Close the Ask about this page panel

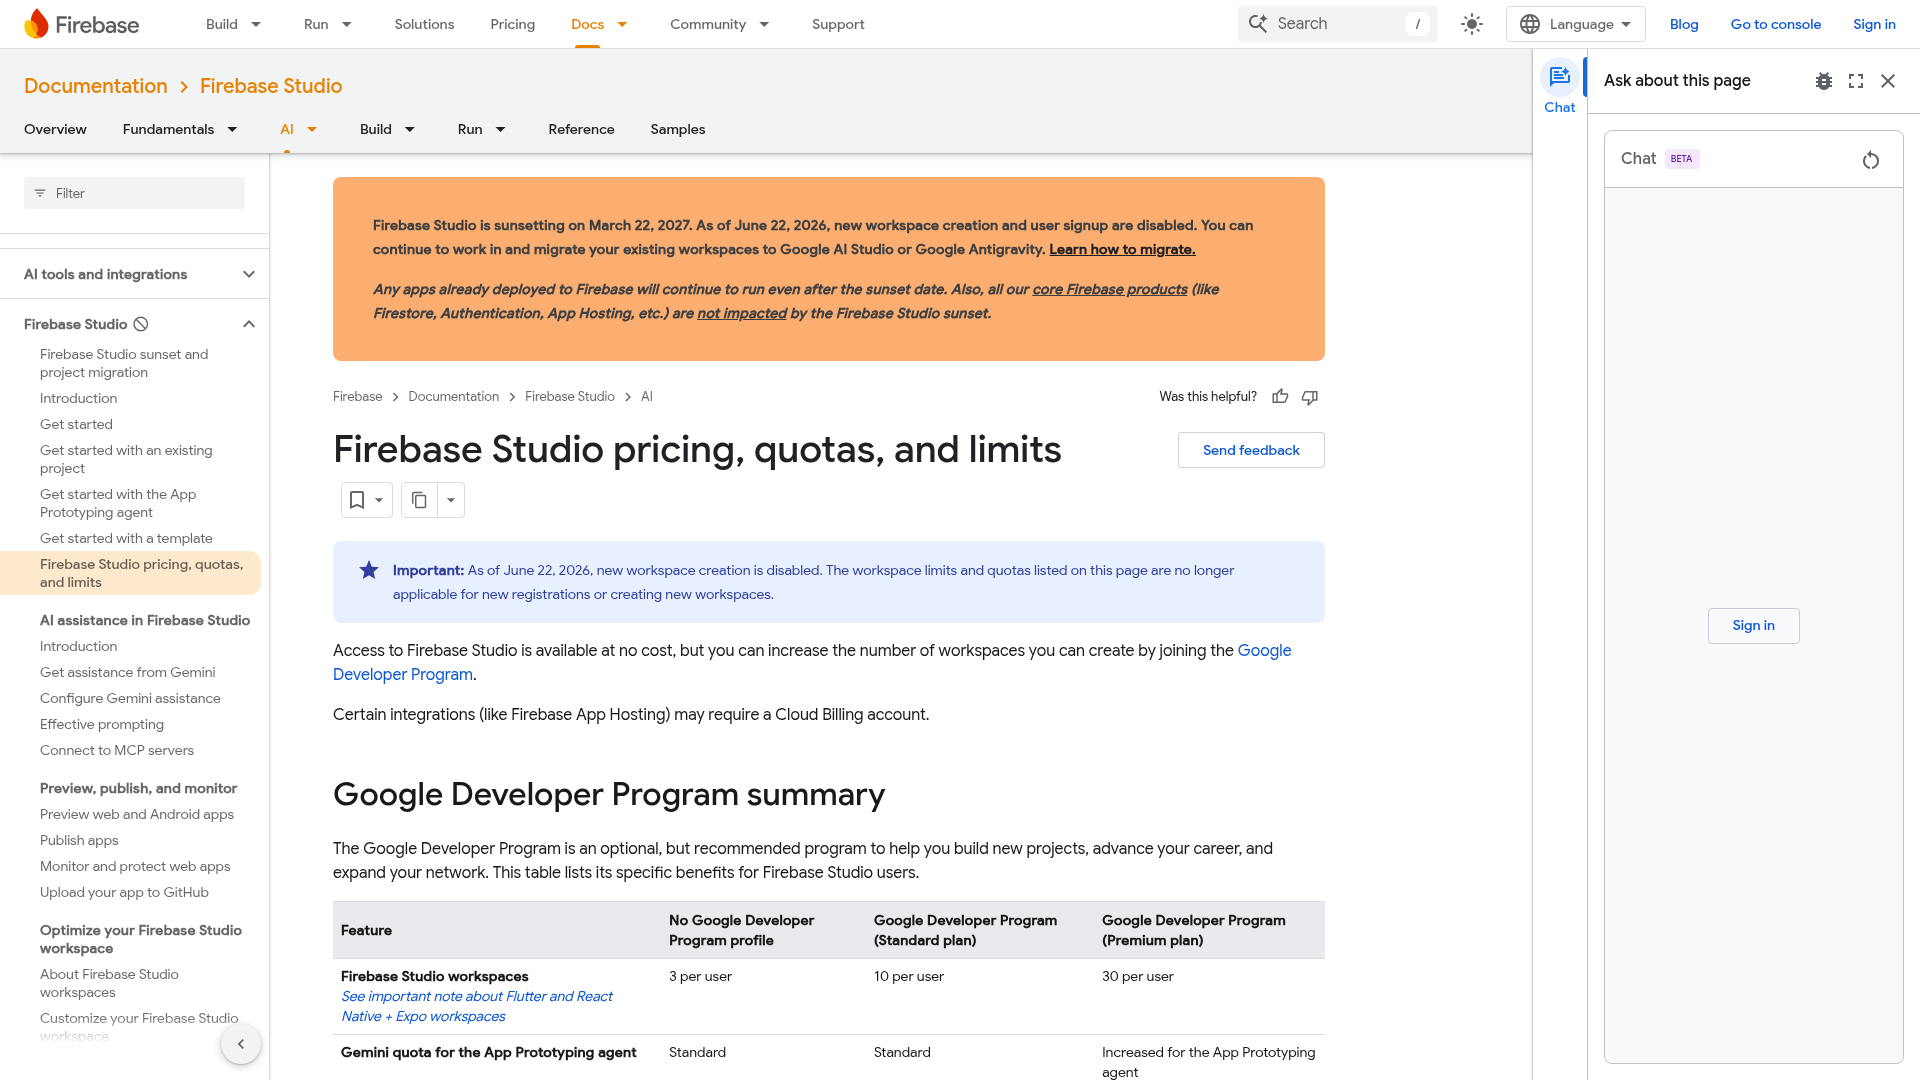[1888, 81]
